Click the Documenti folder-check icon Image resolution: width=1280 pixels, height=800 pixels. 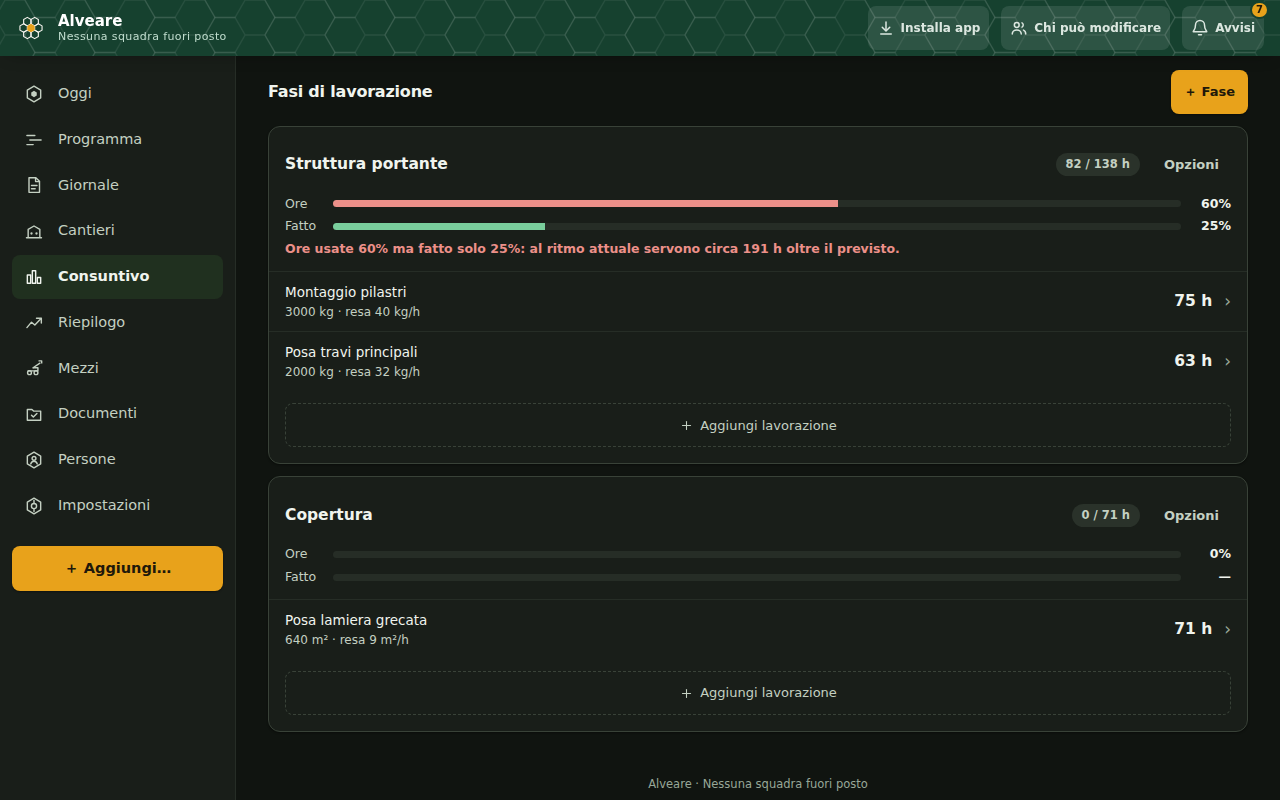pyautogui.click(x=34, y=414)
